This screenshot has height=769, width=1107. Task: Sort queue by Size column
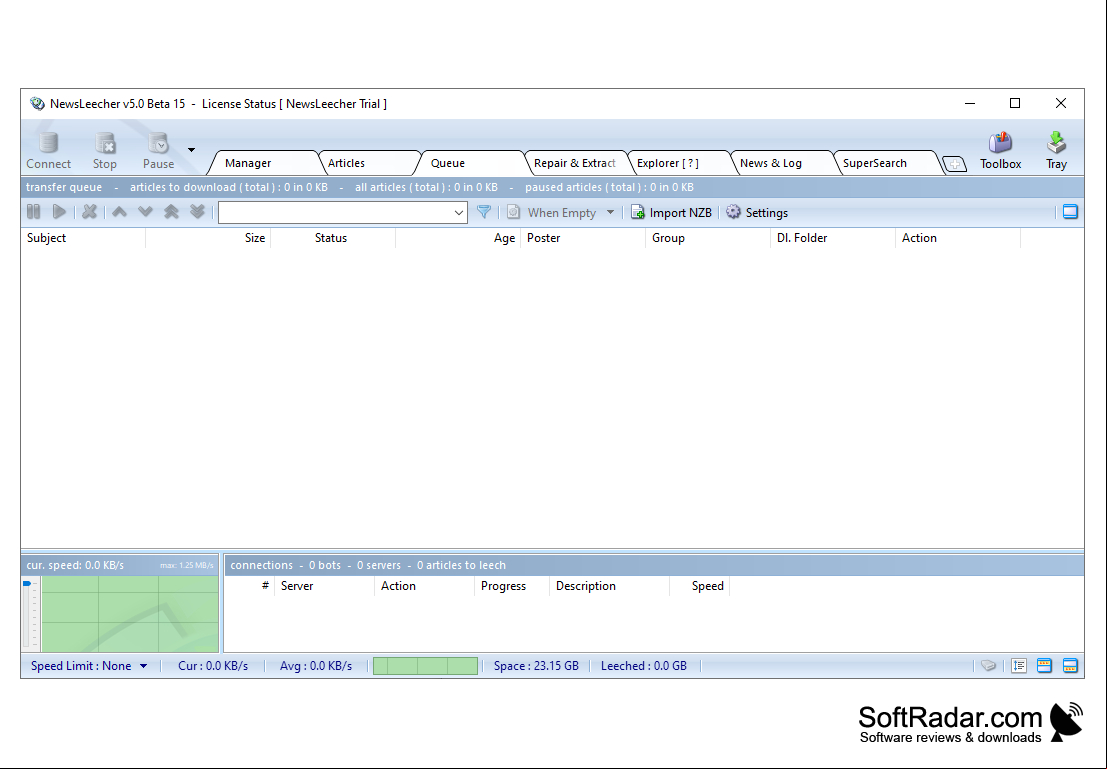point(208,238)
